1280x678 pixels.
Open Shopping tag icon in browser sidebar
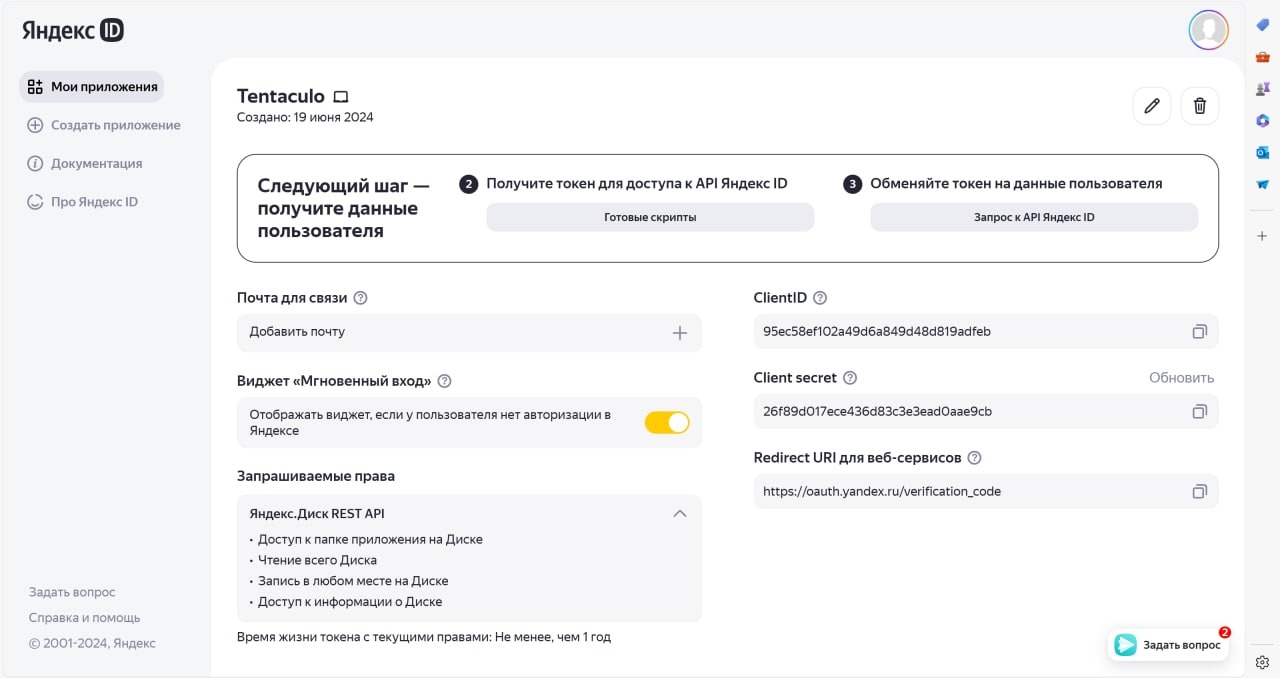(1263, 25)
